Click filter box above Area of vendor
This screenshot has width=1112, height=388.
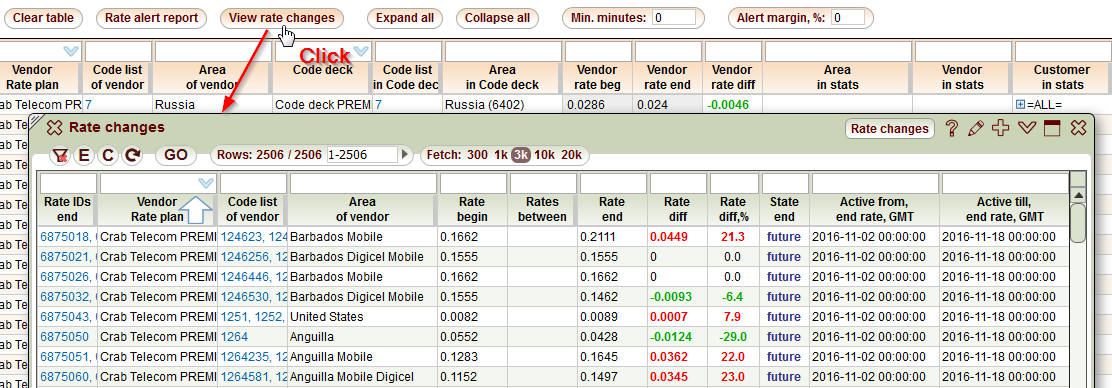[x=362, y=183]
